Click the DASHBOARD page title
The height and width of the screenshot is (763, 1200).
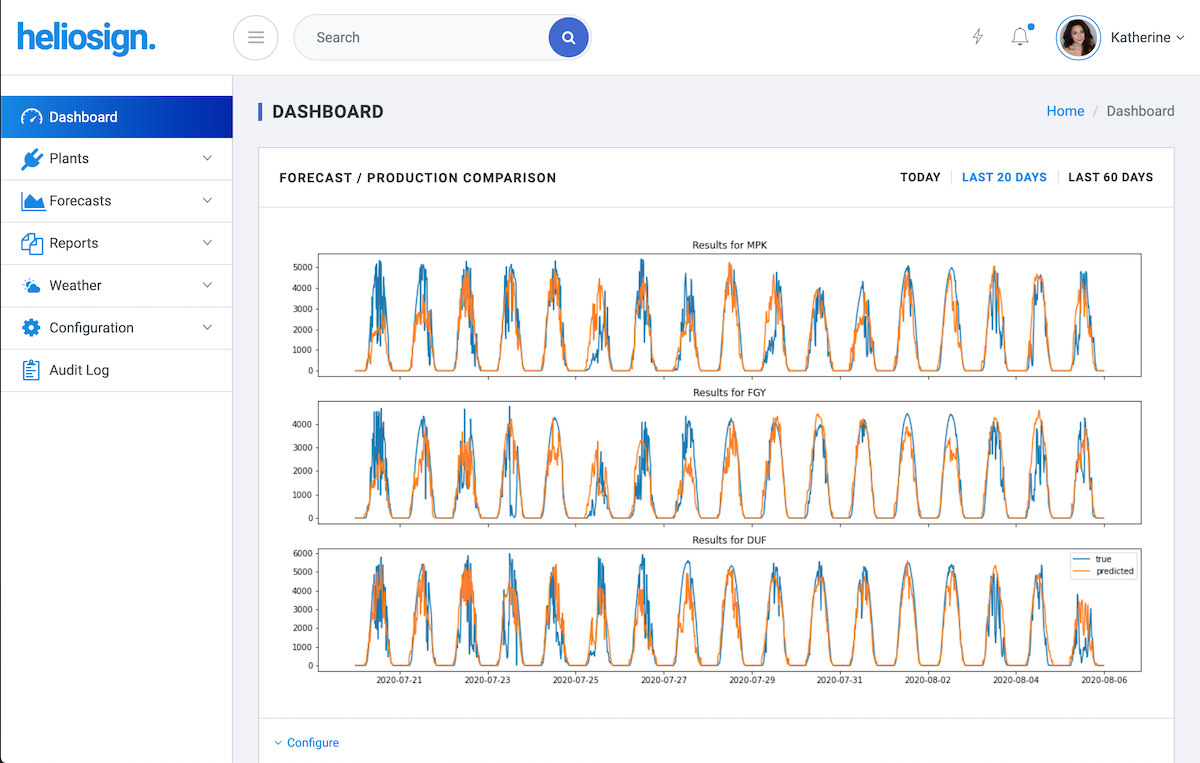pyautogui.click(x=328, y=112)
